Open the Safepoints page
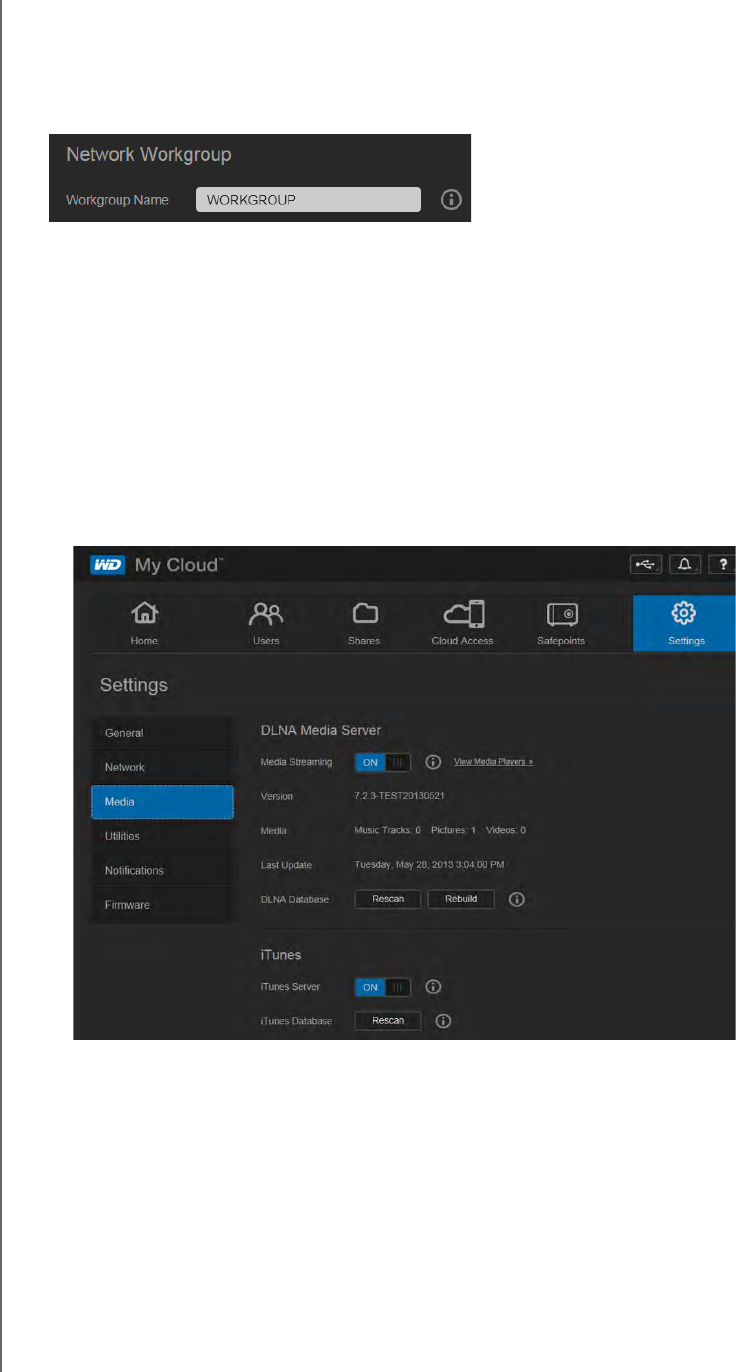 tap(561, 624)
